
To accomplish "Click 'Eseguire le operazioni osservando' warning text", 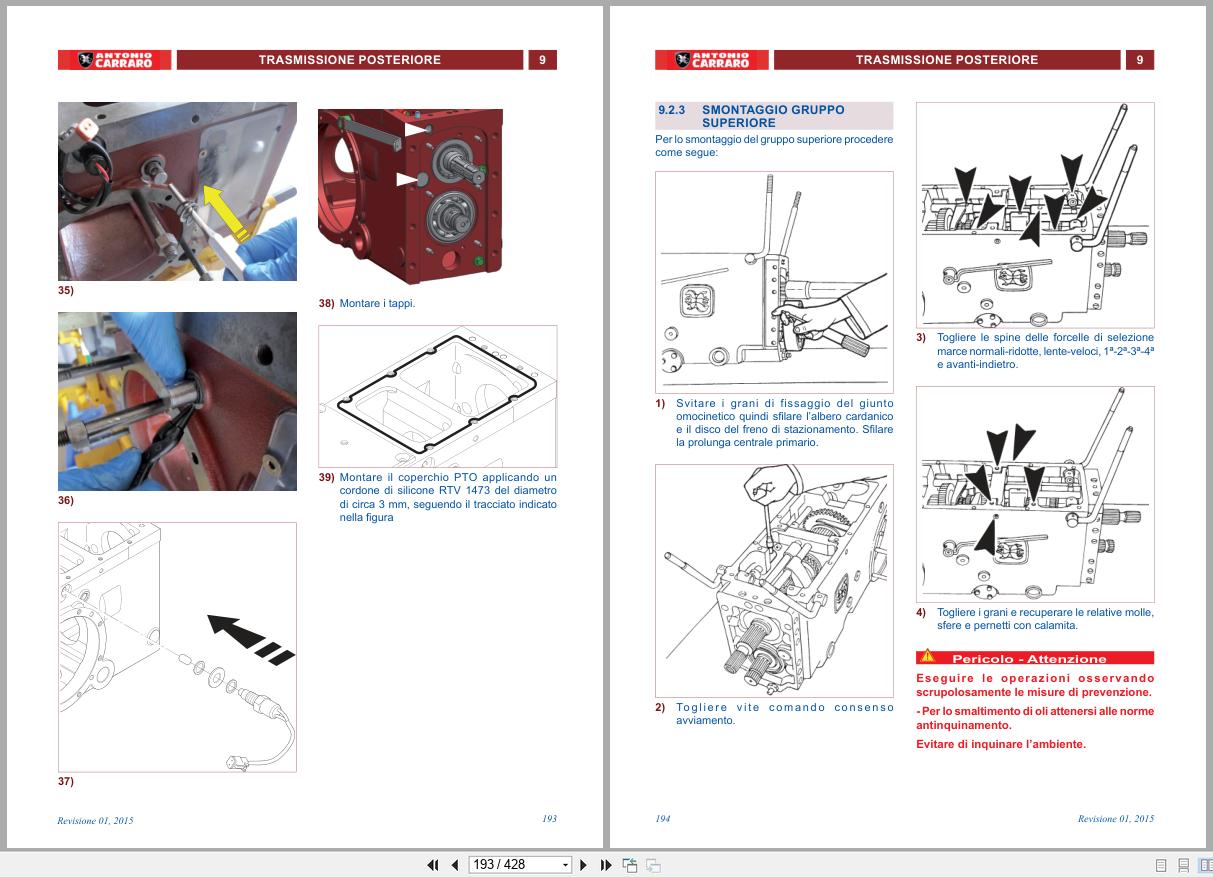I will [1035, 685].
